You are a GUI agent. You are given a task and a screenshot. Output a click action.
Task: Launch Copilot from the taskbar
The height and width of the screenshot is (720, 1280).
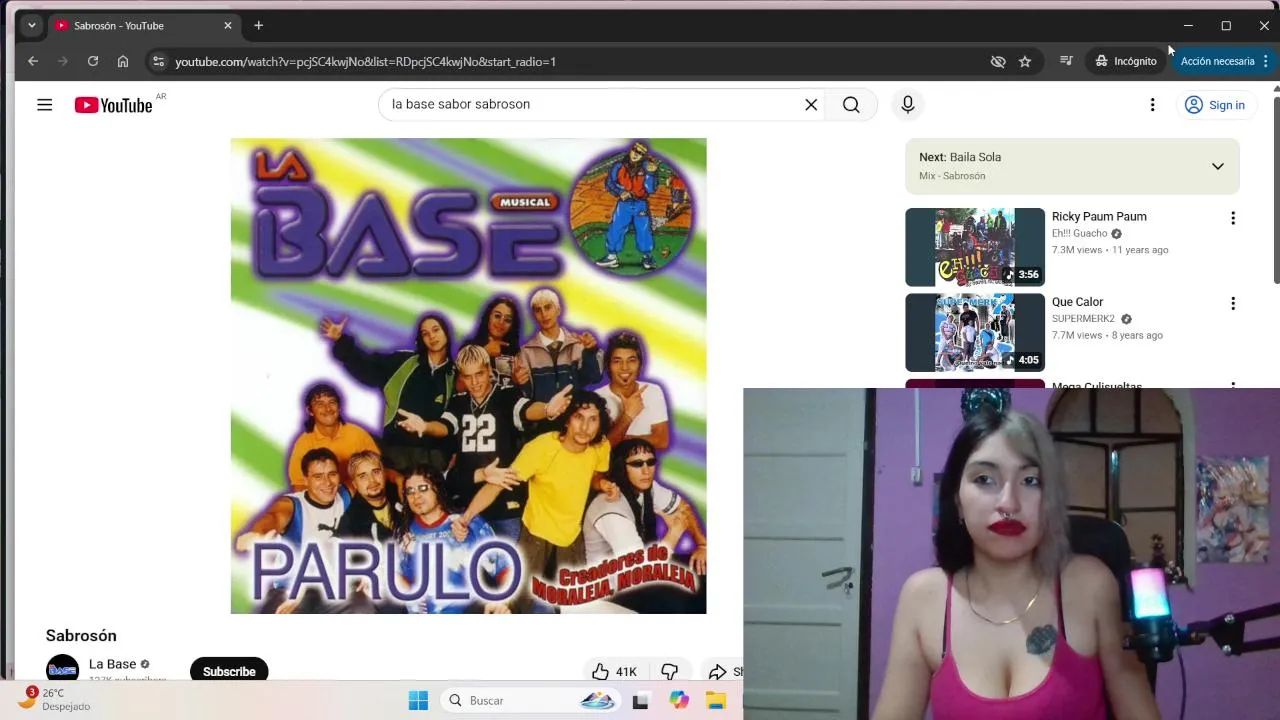(679, 700)
